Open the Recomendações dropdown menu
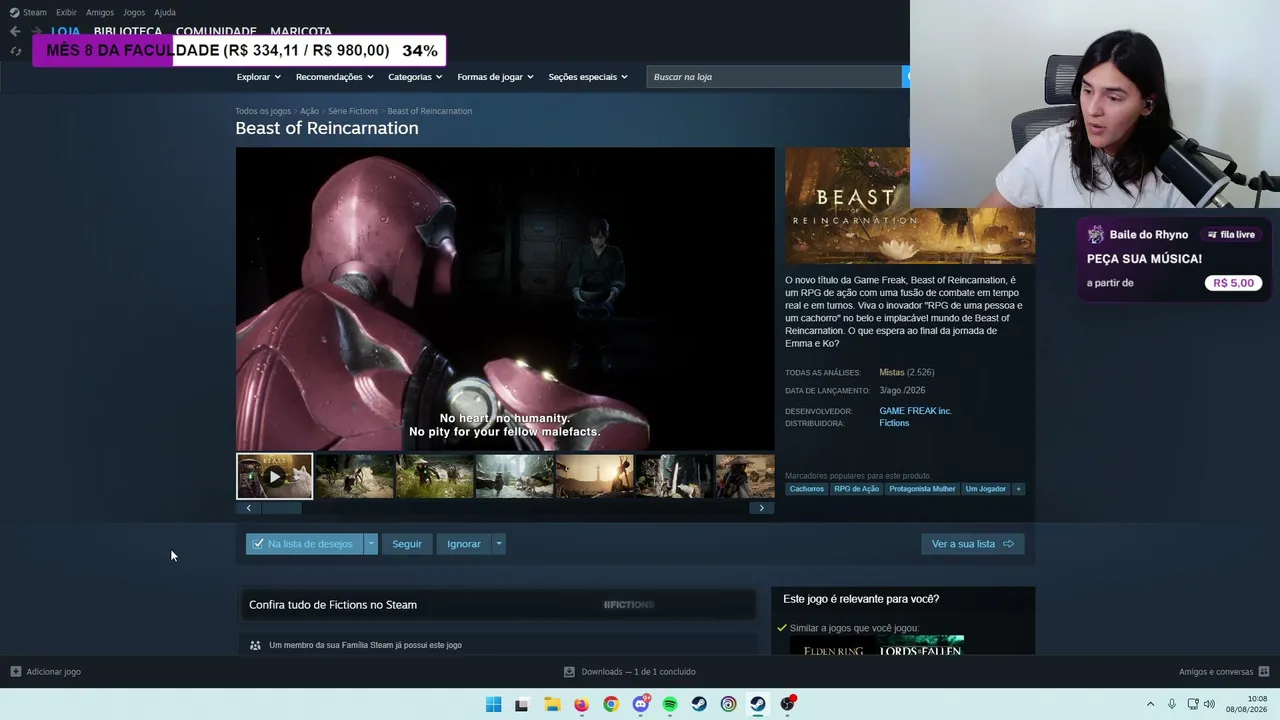This screenshot has height=720, width=1280. (334, 77)
